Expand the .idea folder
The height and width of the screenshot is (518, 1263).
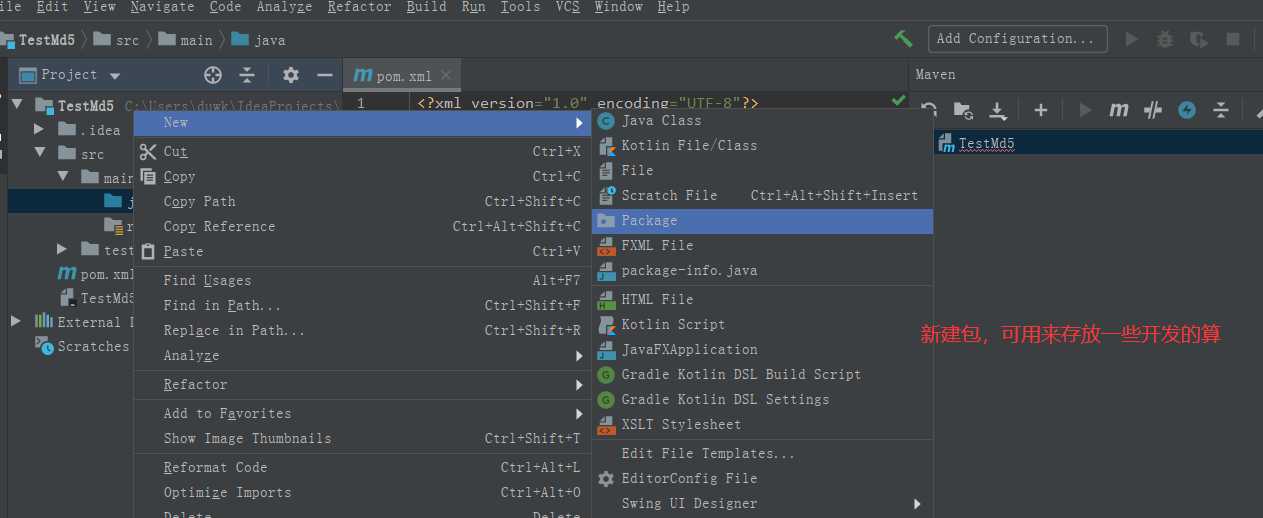(38, 129)
